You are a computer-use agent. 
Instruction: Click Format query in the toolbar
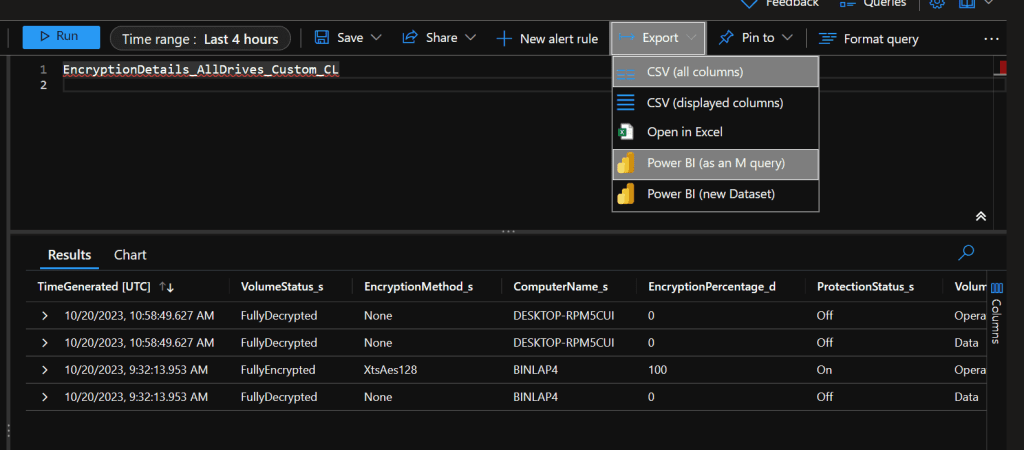(x=868, y=38)
